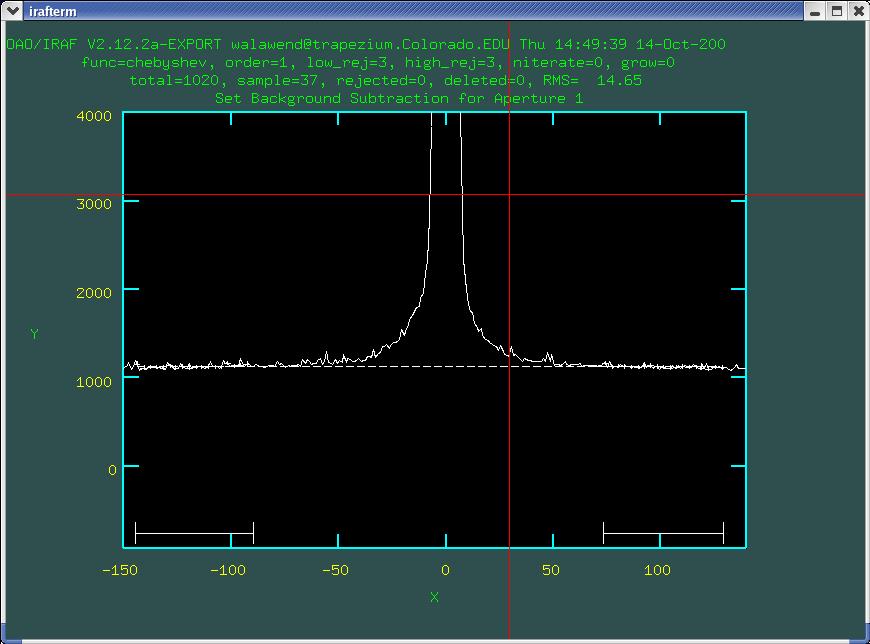Click the 'rejected=0' status text
This screenshot has height=644, width=870.
pyautogui.click(x=381, y=80)
